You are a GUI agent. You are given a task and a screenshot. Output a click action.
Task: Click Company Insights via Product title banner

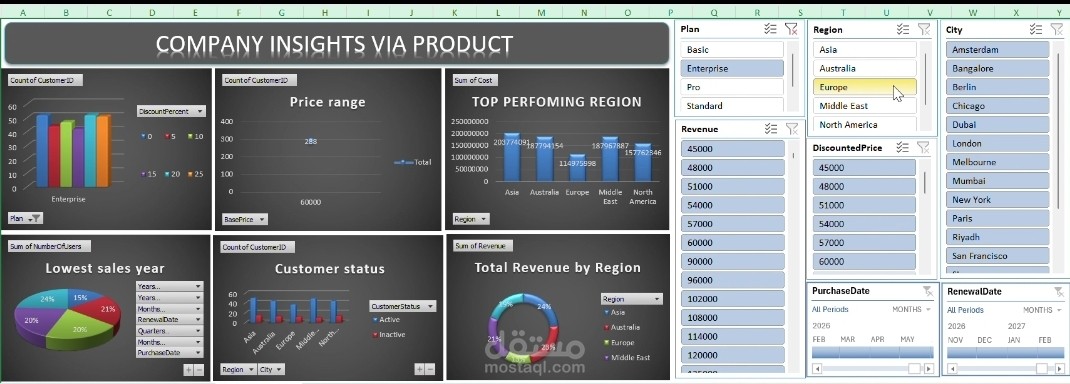coord(336,44)
